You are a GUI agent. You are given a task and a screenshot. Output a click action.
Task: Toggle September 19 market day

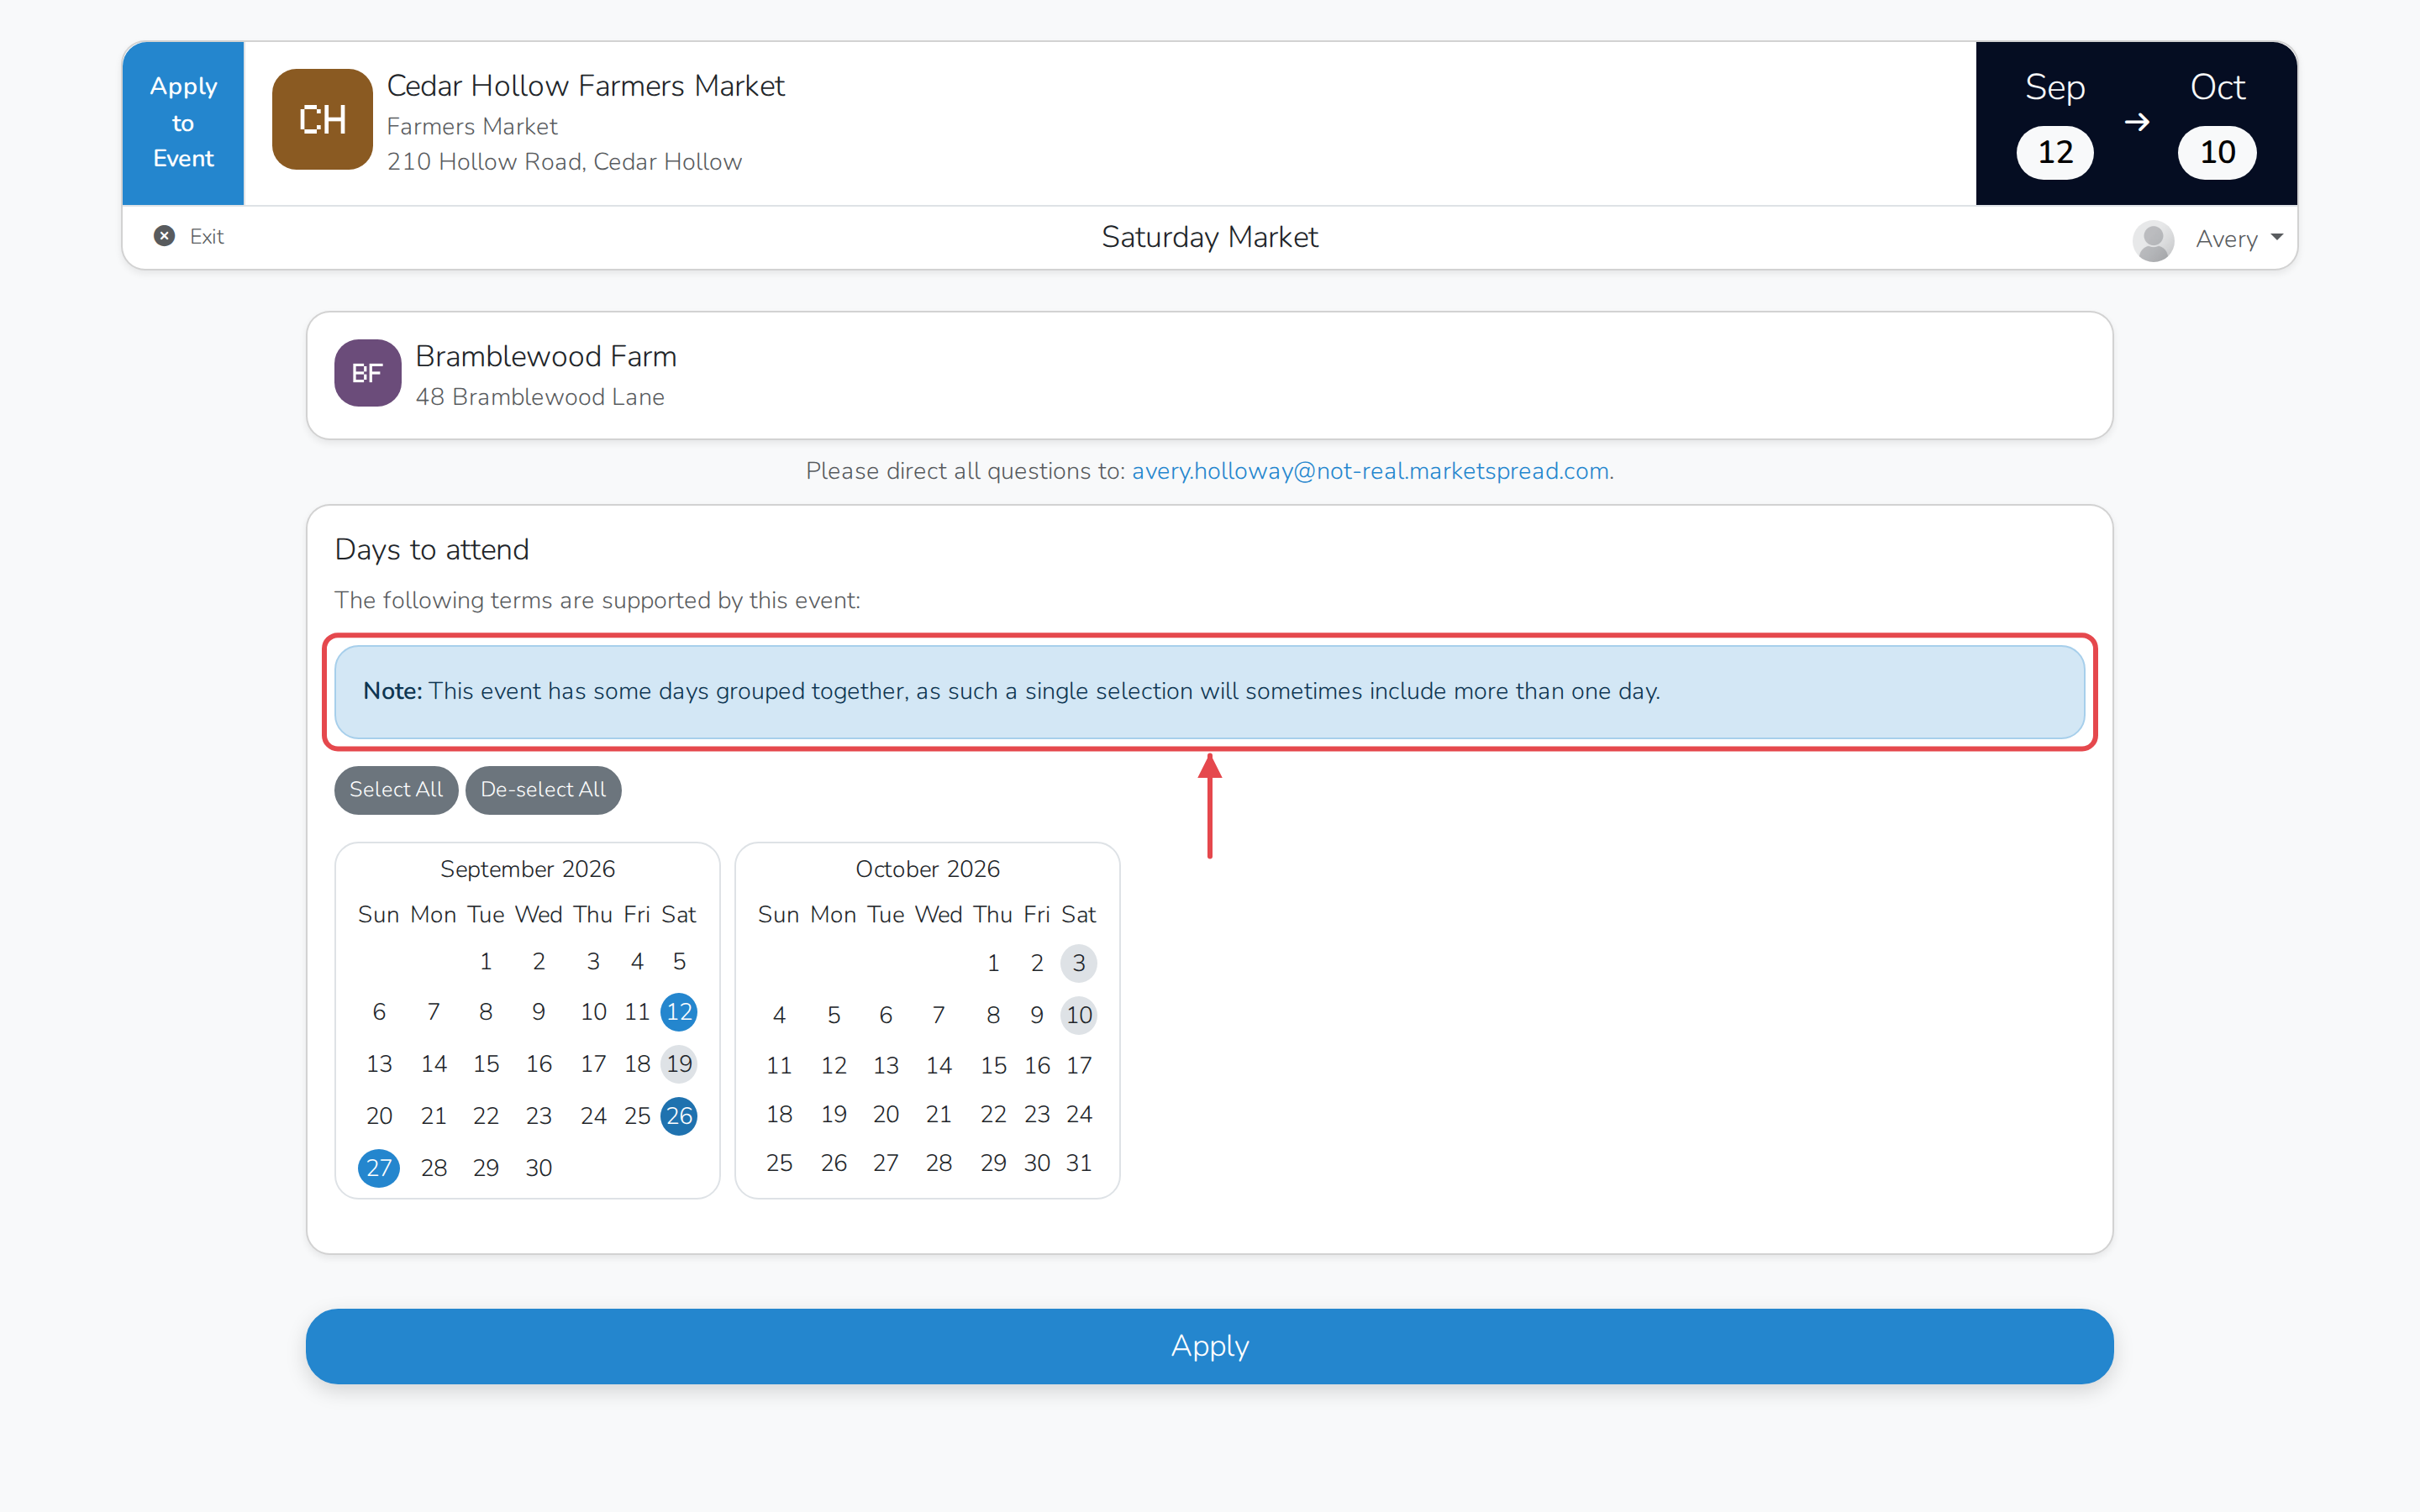point(679,1064)
